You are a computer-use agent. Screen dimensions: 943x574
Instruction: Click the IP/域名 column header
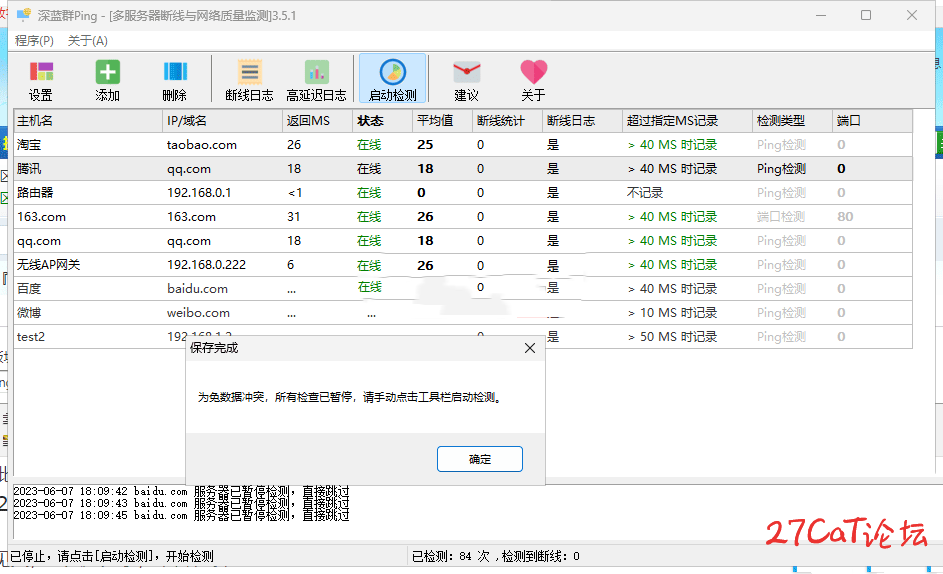(x=222, y=121)
